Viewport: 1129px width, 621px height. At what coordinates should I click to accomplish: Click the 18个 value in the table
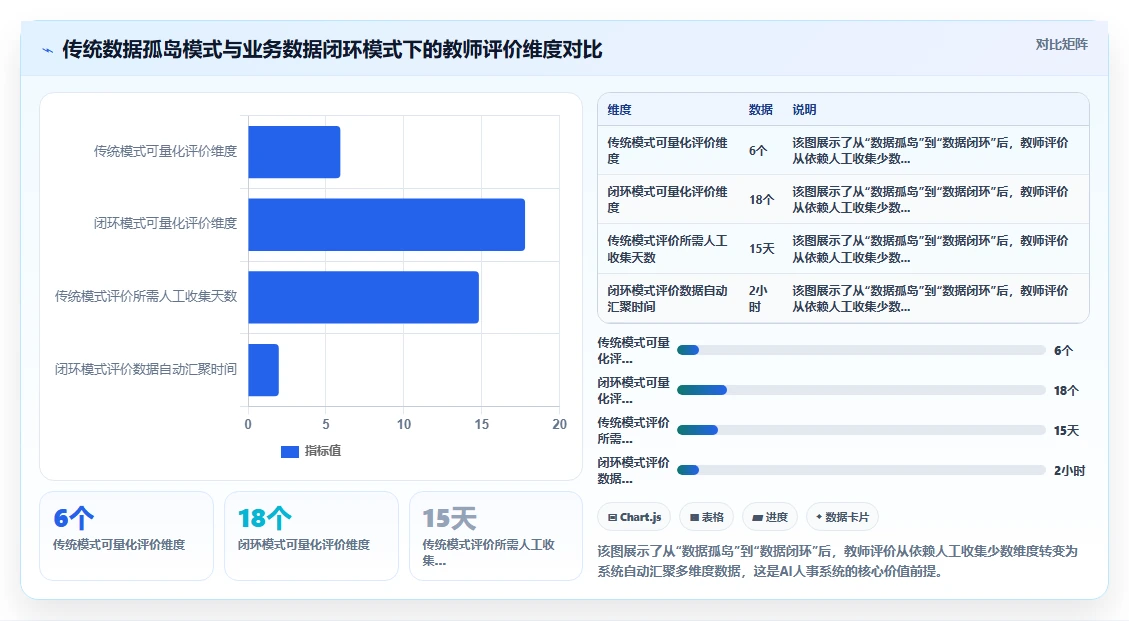click(761, 200)
